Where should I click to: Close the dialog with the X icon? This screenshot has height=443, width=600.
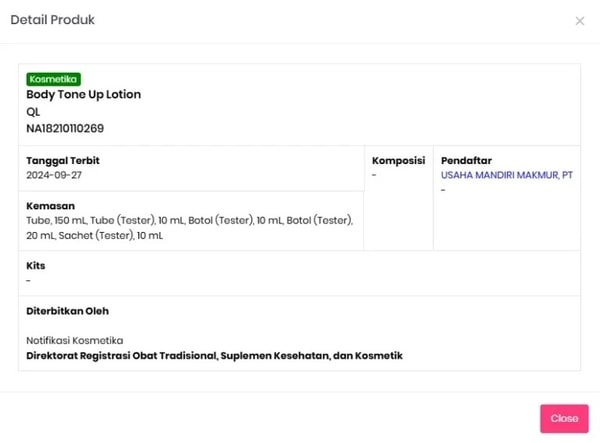(x=580, y=21)
